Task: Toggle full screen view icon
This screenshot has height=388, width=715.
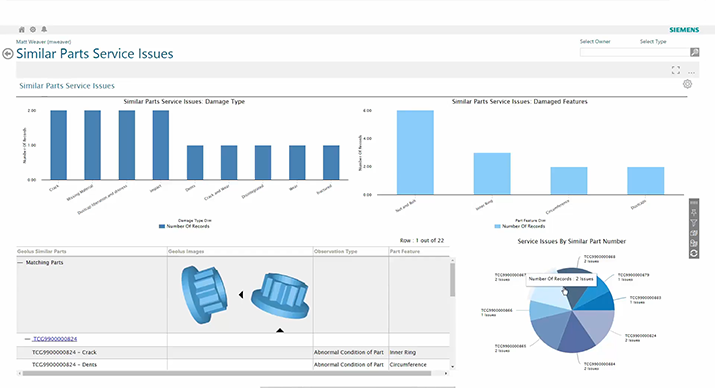Action: [676, 70]
